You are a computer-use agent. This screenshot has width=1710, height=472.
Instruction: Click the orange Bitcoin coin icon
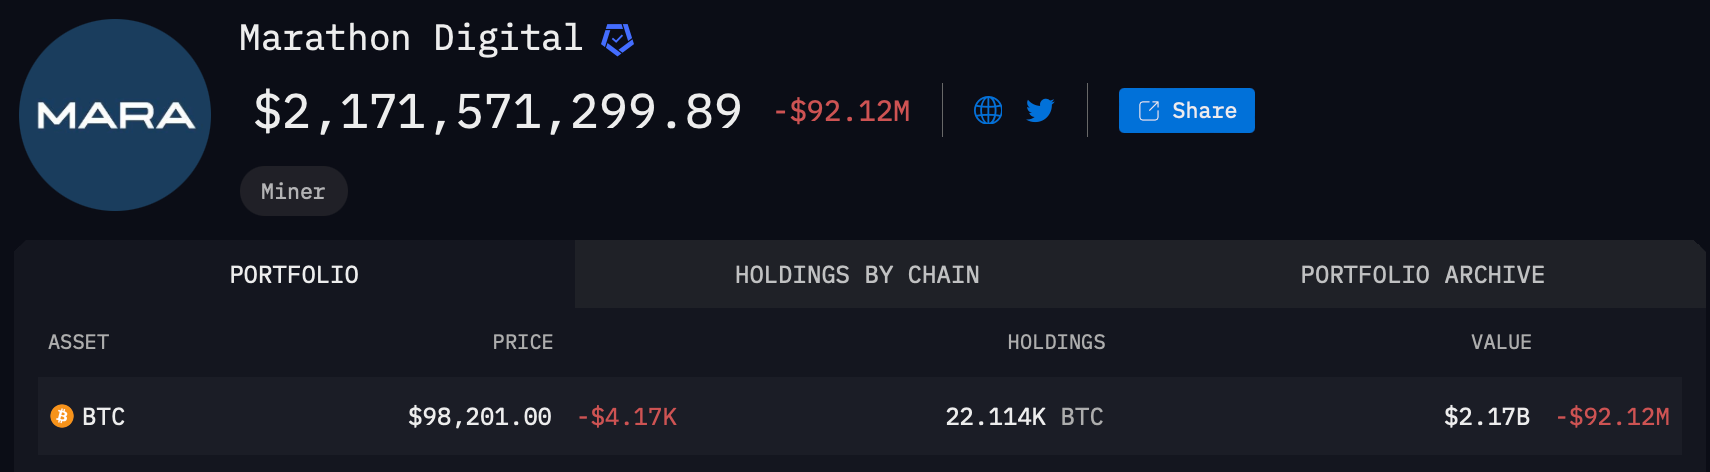tap(62, 416)
